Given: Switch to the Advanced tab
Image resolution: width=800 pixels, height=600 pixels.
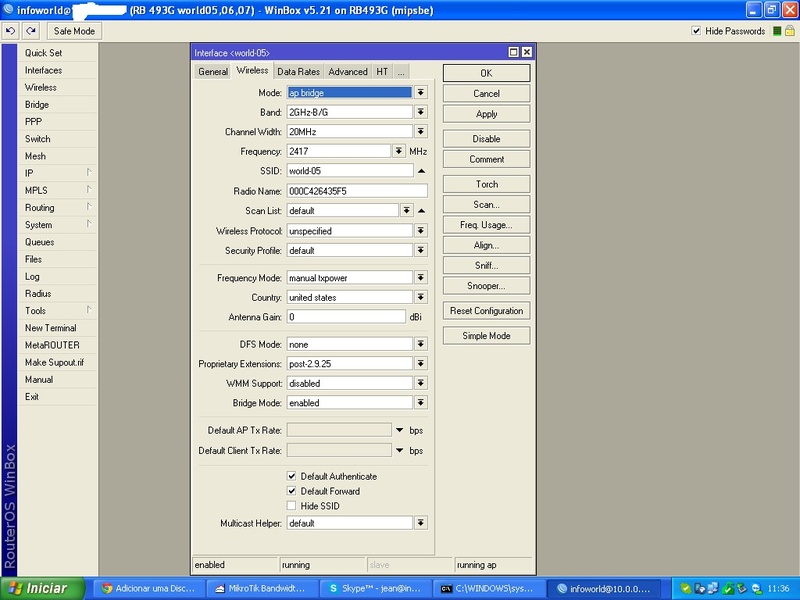Looking at the screenshot, I should pyautogui.click(x=347, y=71).
